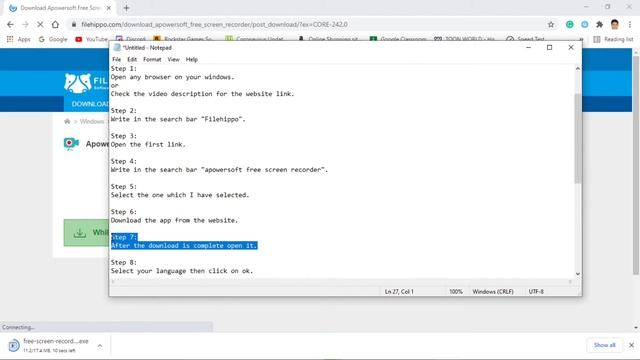Screen dimensions: 640x360
Task: Open the Extensions puzzle piece menu
Action: pyautogui.click(x=599, y=24)
